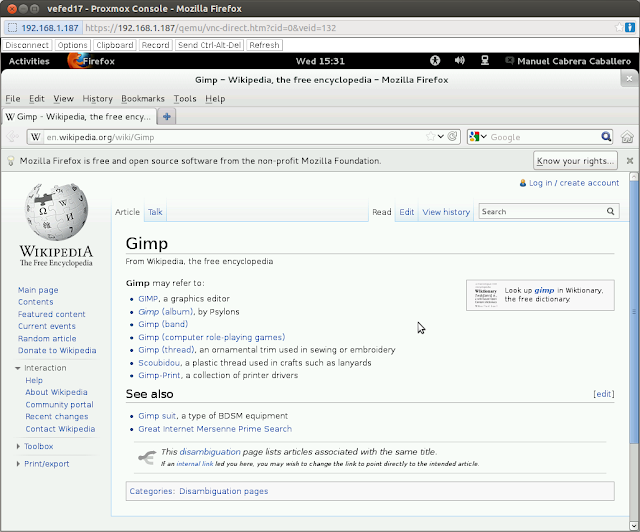Click the clock showing Wed 15:31
Screen dimensions: 640x532
click(x=320, y=61)
